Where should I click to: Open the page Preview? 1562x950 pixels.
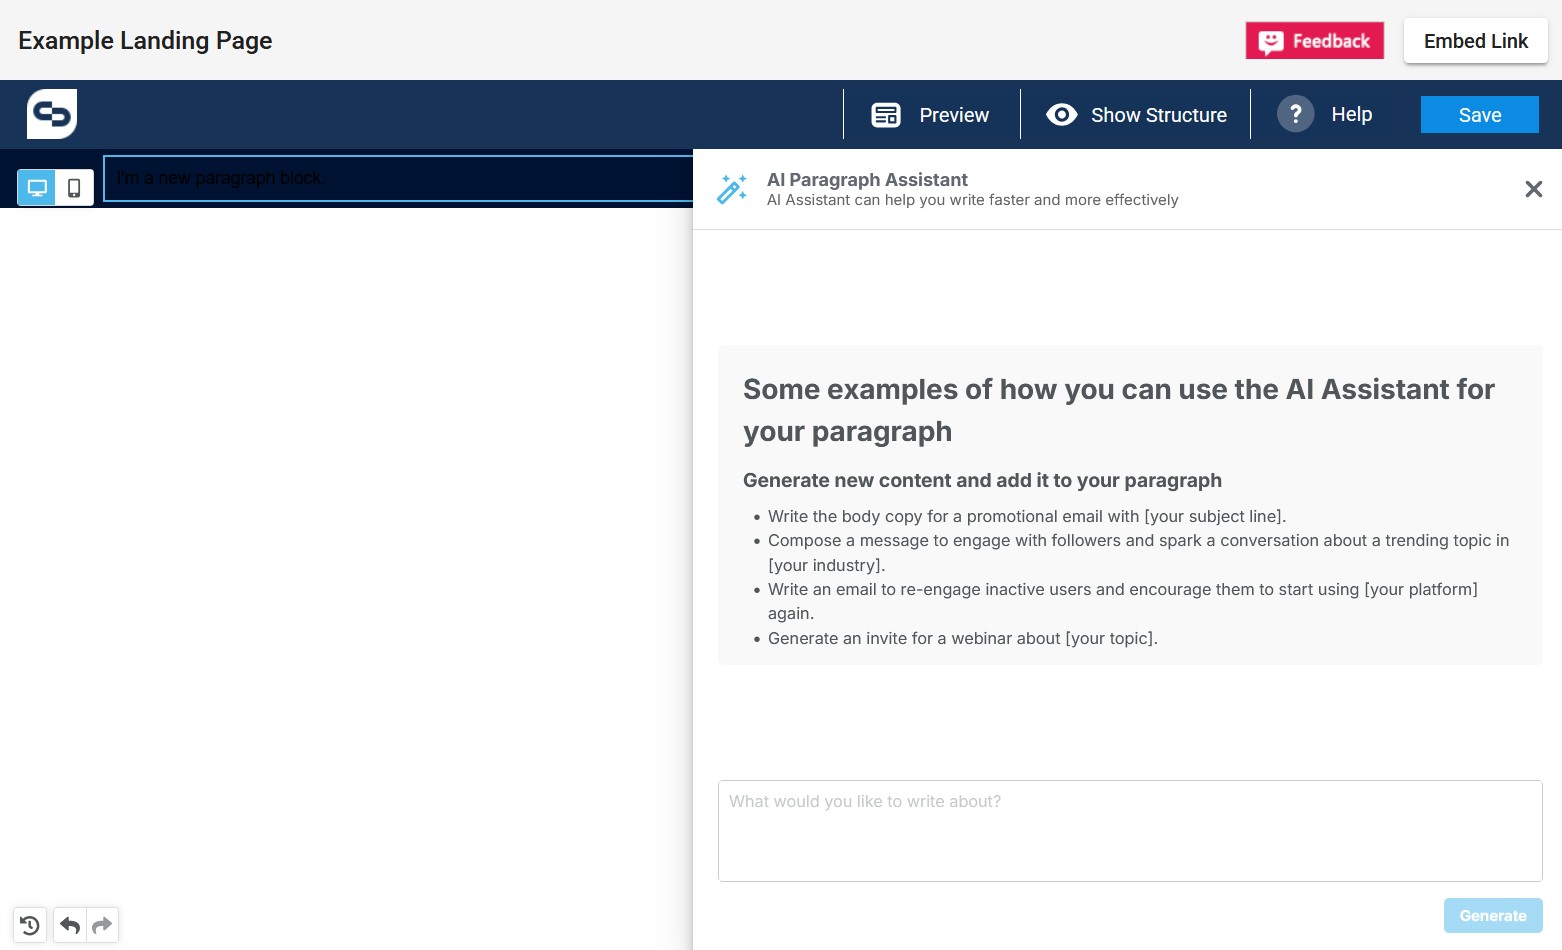pyautogui.click(x=931, y=115)
